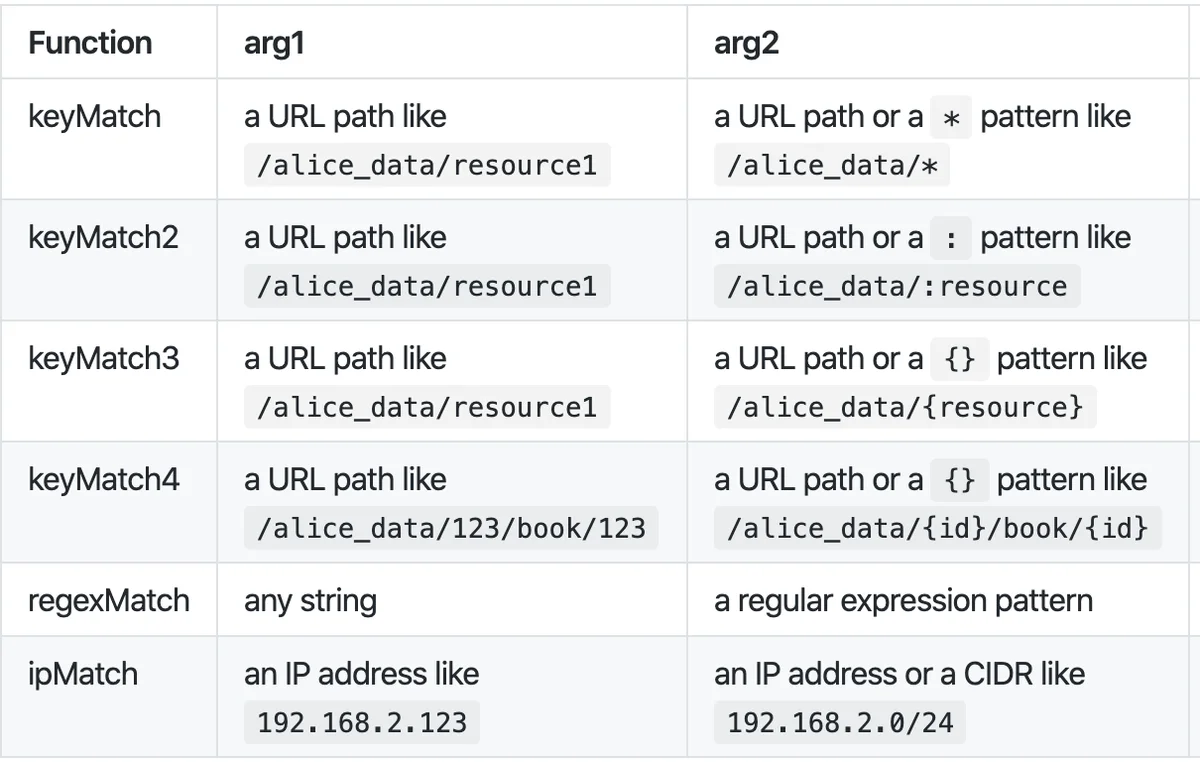Click the 192.168.2.0/24 CIDR code
Image resolution: width=1200 pixels, height=762 pixels.
pos(840,723)
